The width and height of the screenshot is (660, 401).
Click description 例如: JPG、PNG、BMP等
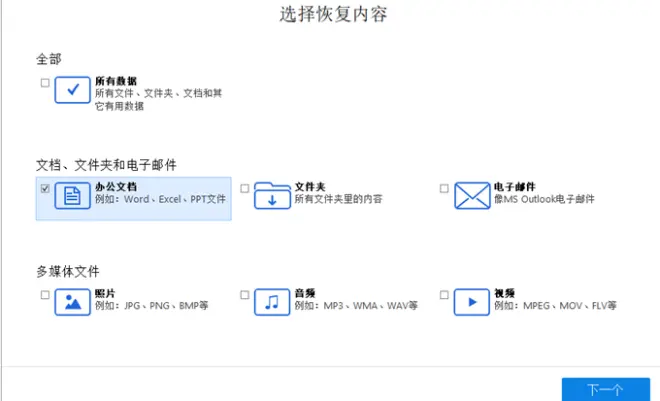152,305
